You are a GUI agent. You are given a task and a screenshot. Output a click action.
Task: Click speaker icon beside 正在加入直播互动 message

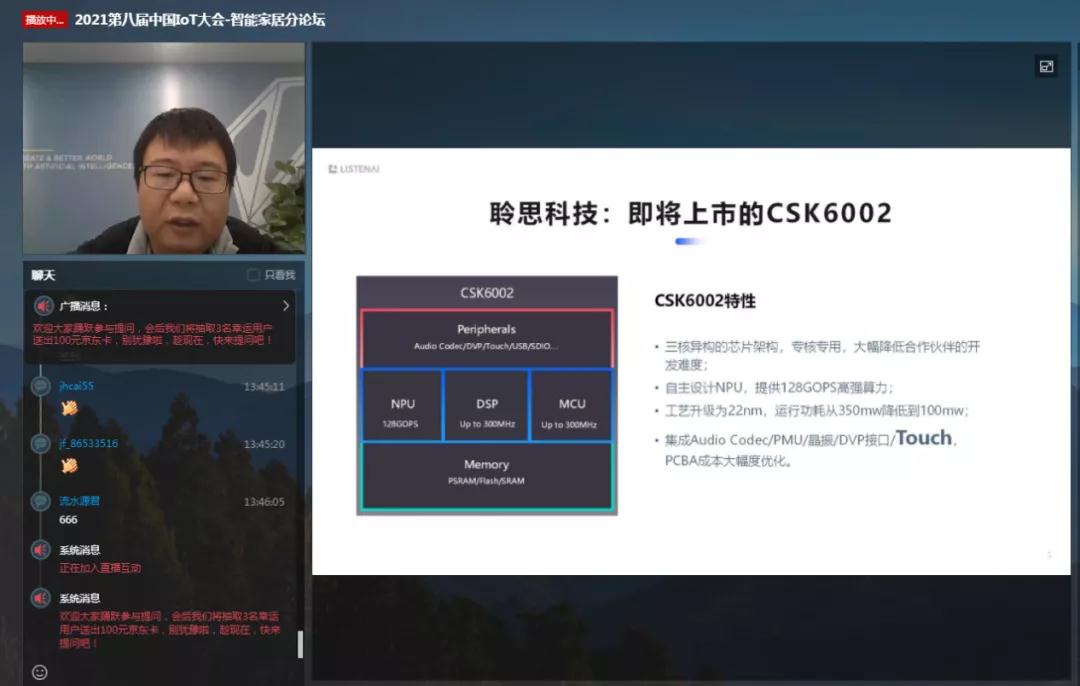pyautogui.click(x=40, y=550)
